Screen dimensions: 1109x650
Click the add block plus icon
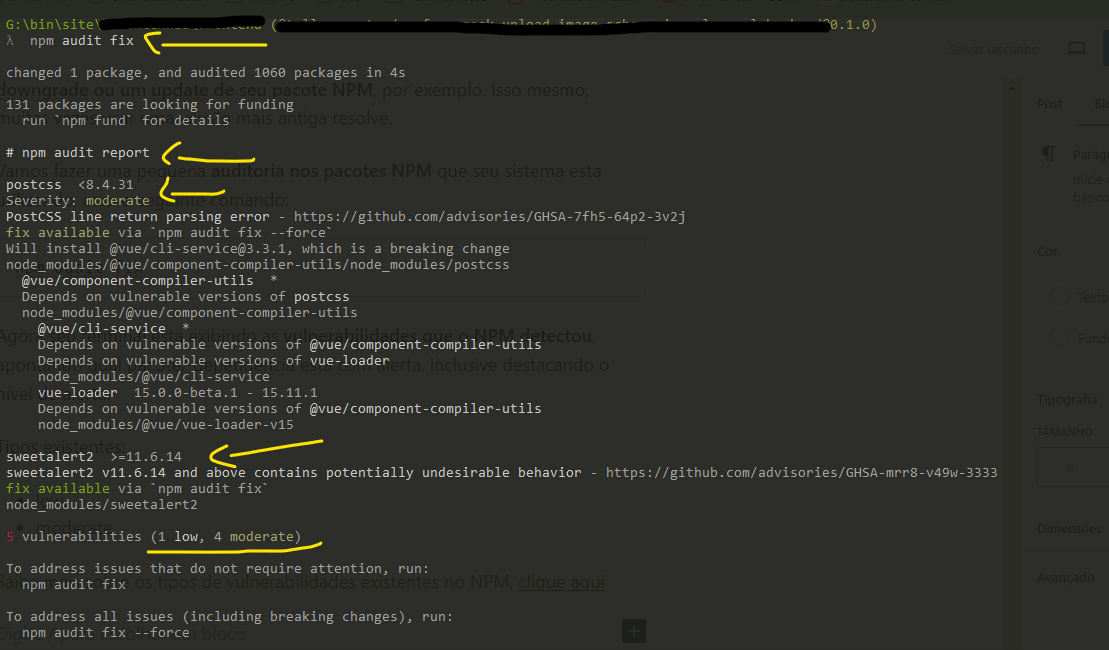pyautogui.click(x=634, y=630)
